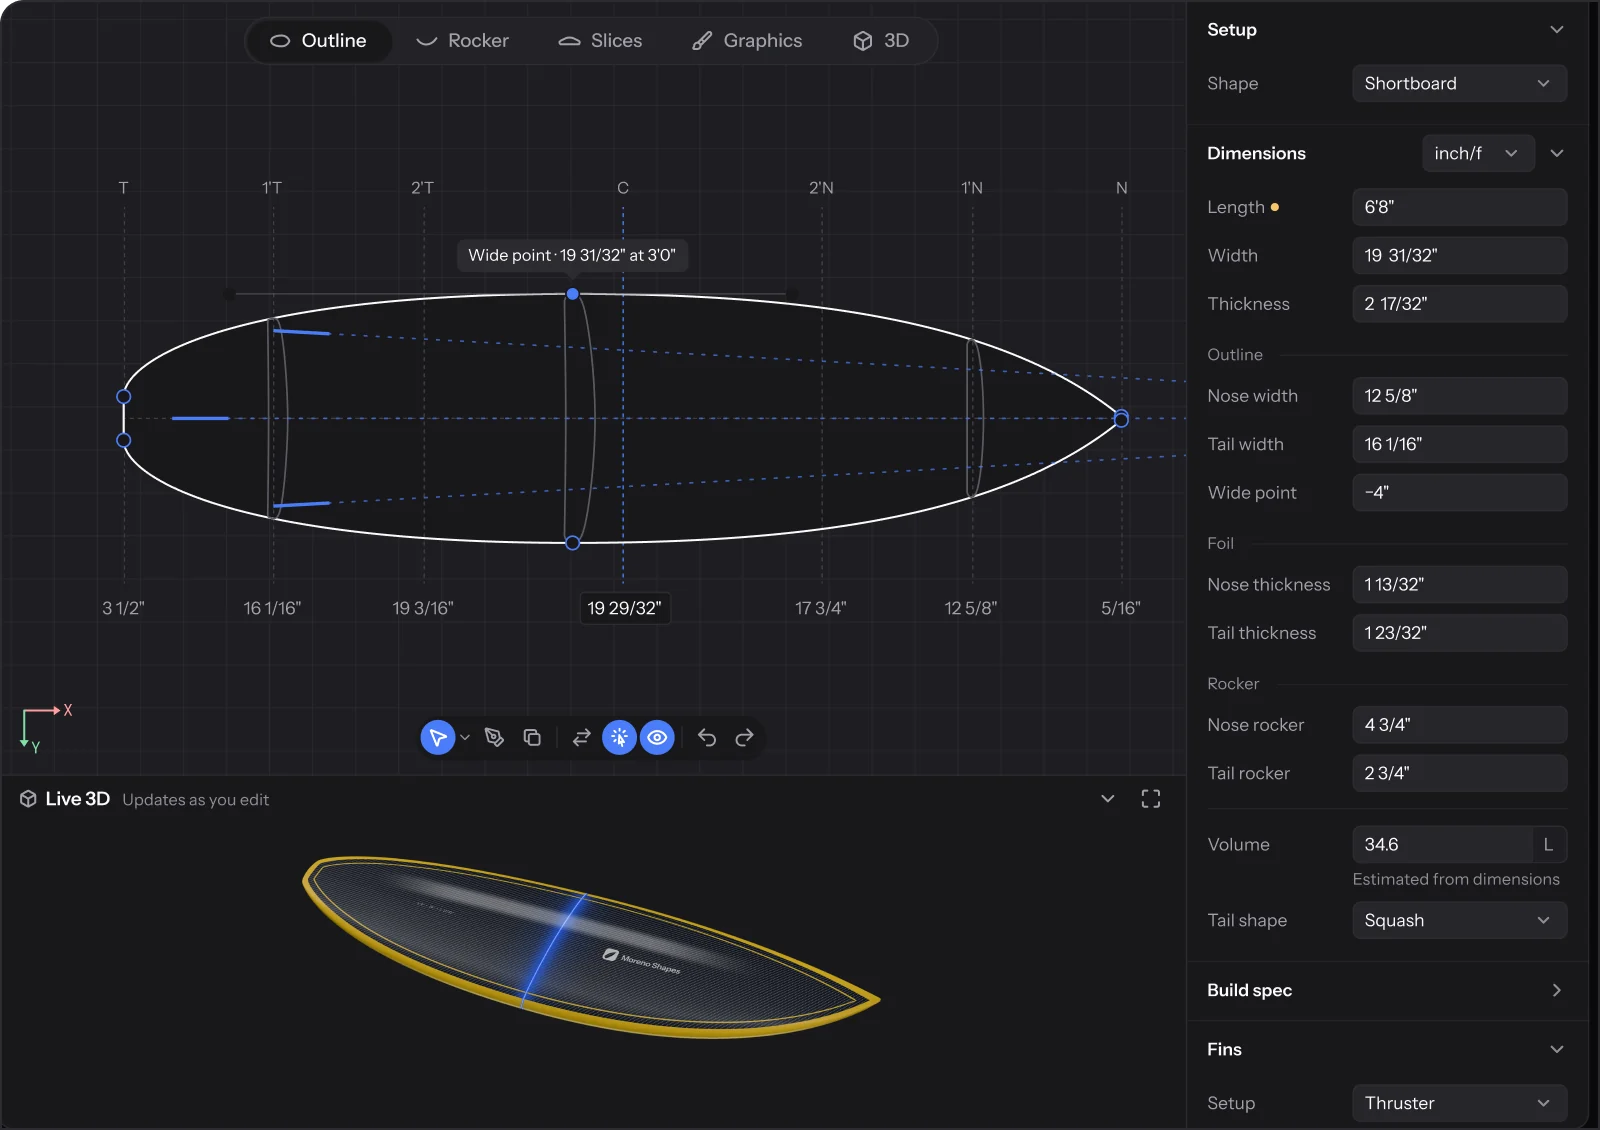1600x1130 pixels.
Task: Click the duplicate copy icon
Action: pyautogui.click(x=532, y=738)
